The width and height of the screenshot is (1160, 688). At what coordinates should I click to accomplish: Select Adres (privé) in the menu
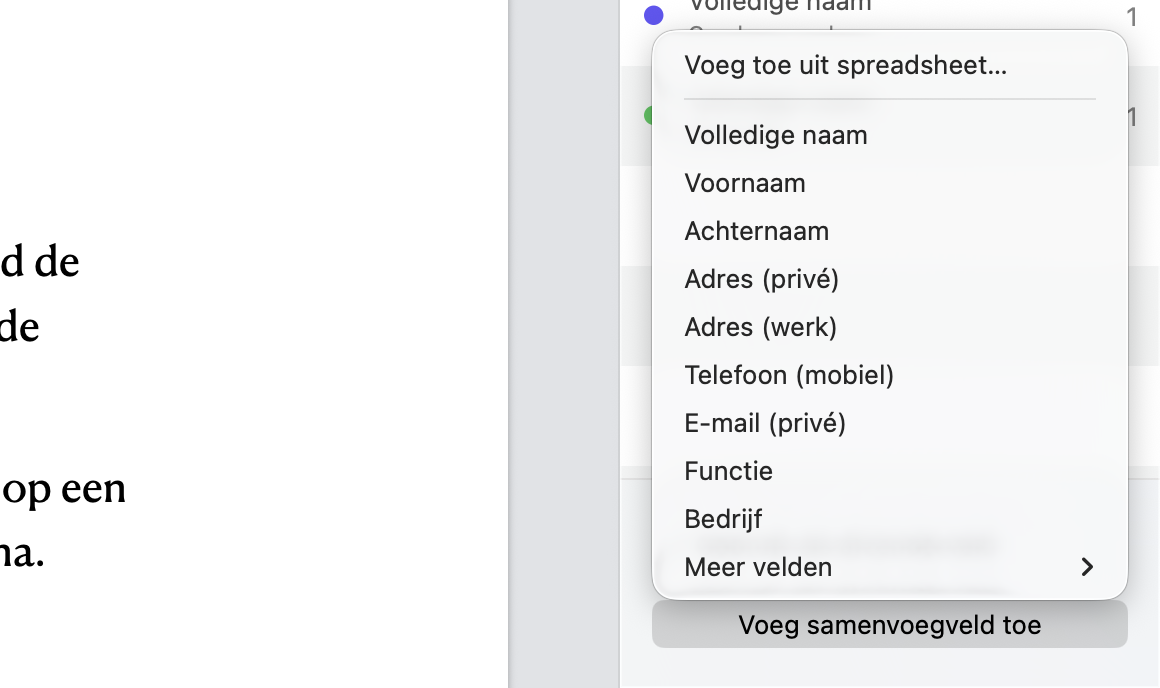click(x=762, y=279)
